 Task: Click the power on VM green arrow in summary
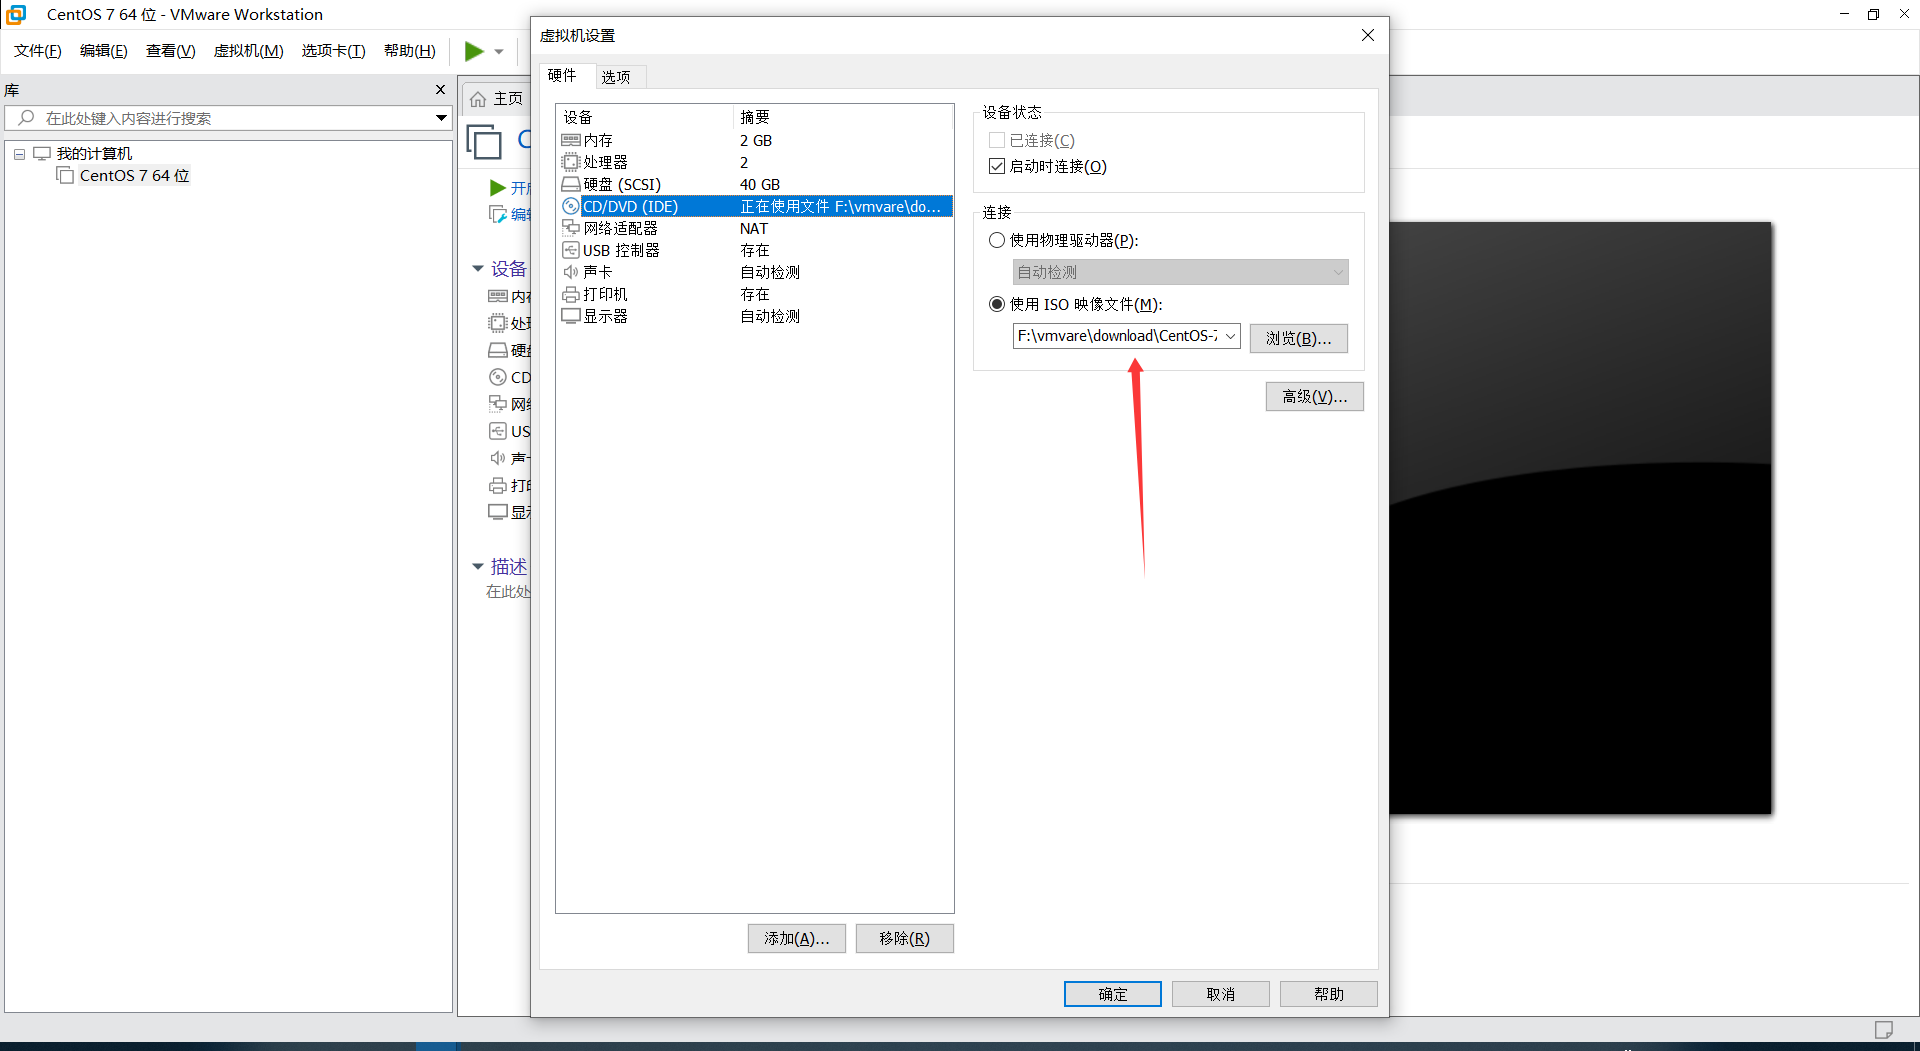pyautogui.click(x=498, y=188)
